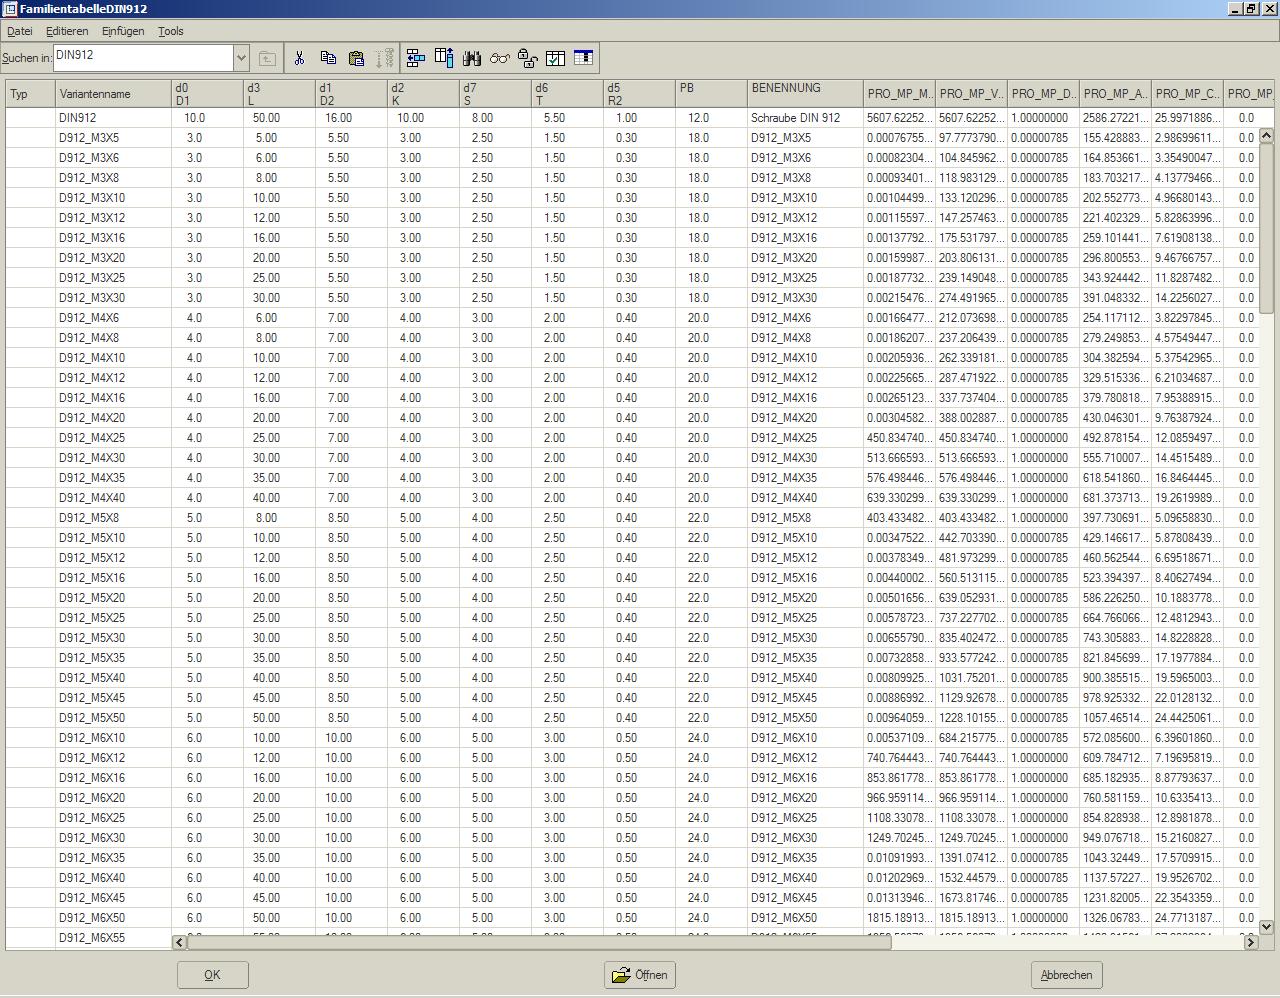Click the greyed-out increment-down toolbar icon
1280x998 pixels.
click(383, 58)
